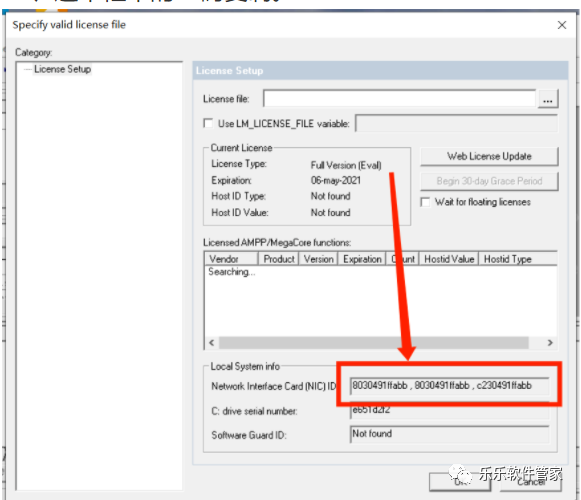581x500 pixels.
Task: Enable Use LM_LICENSE_FILE variable checkbox
Action: pyautogui.click(x=208, y=123)
